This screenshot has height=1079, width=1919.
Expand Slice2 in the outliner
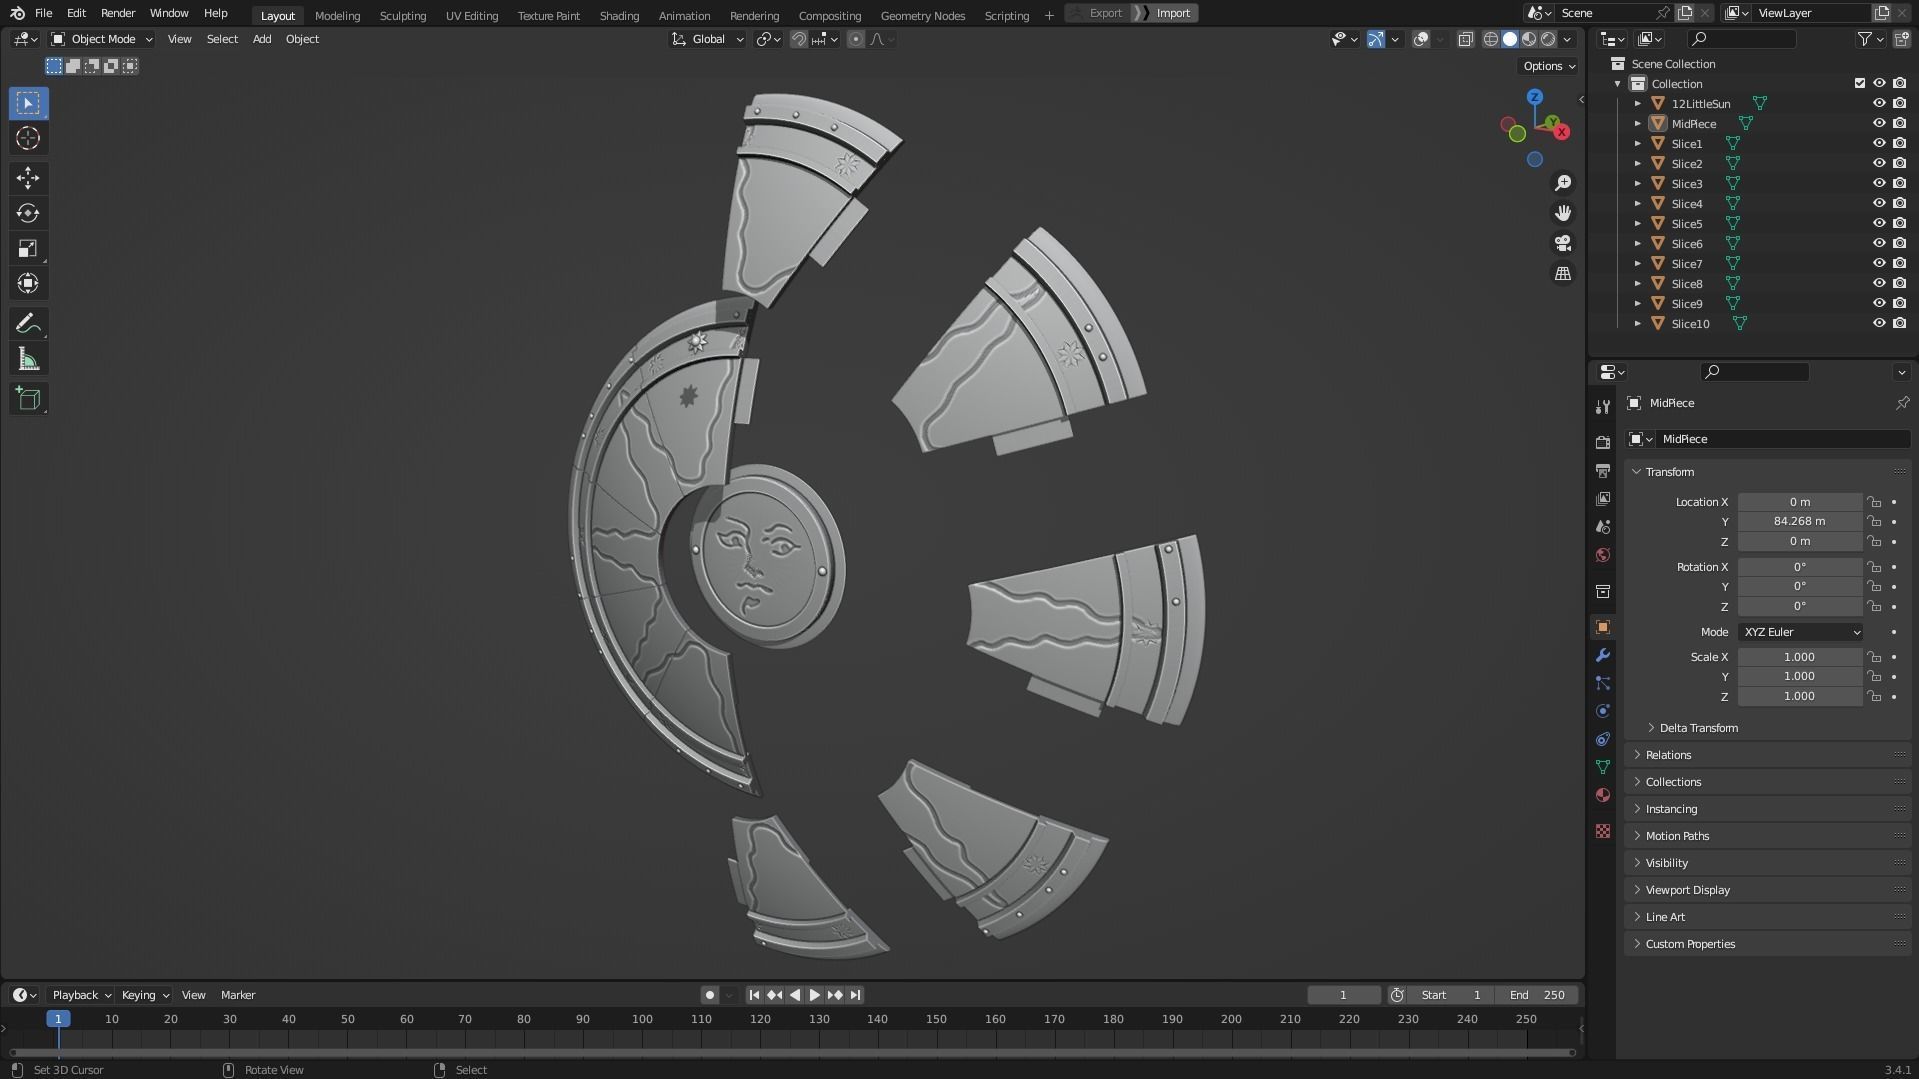pyautogui.click(x=1638, y=163)
